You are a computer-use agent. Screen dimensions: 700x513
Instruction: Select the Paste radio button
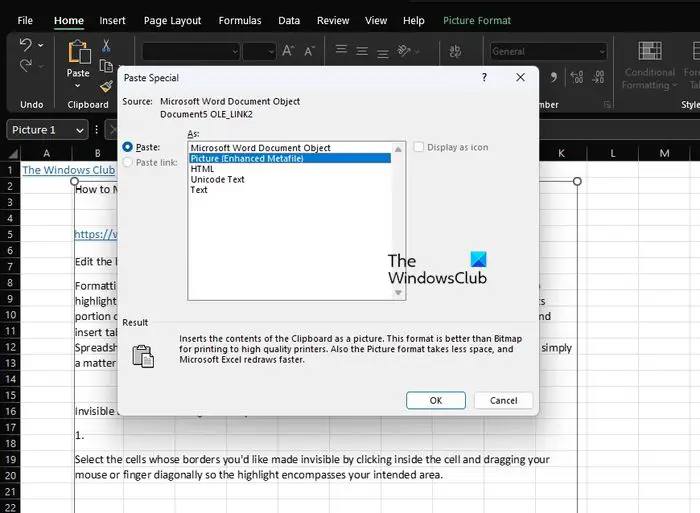[x=128, y=147]
